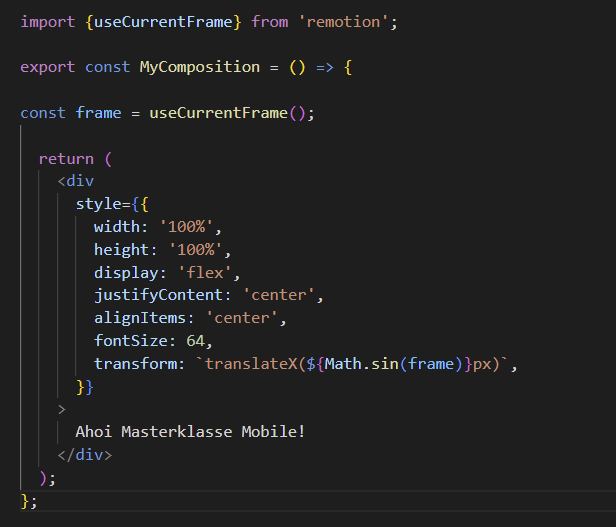The image size is (616, 527).
Task: Click 'center' value on justifyContent line
Action: click(x=279, y=295)
